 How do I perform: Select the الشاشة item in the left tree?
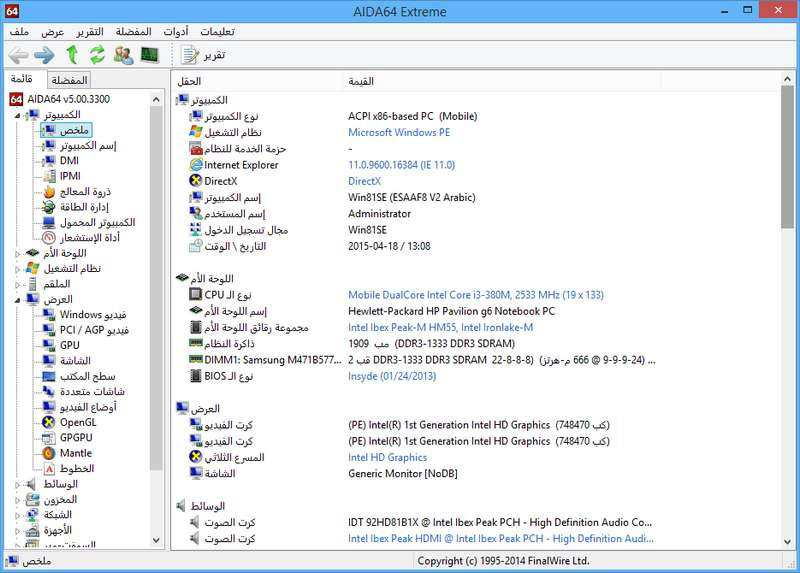(x=75, y=361)
